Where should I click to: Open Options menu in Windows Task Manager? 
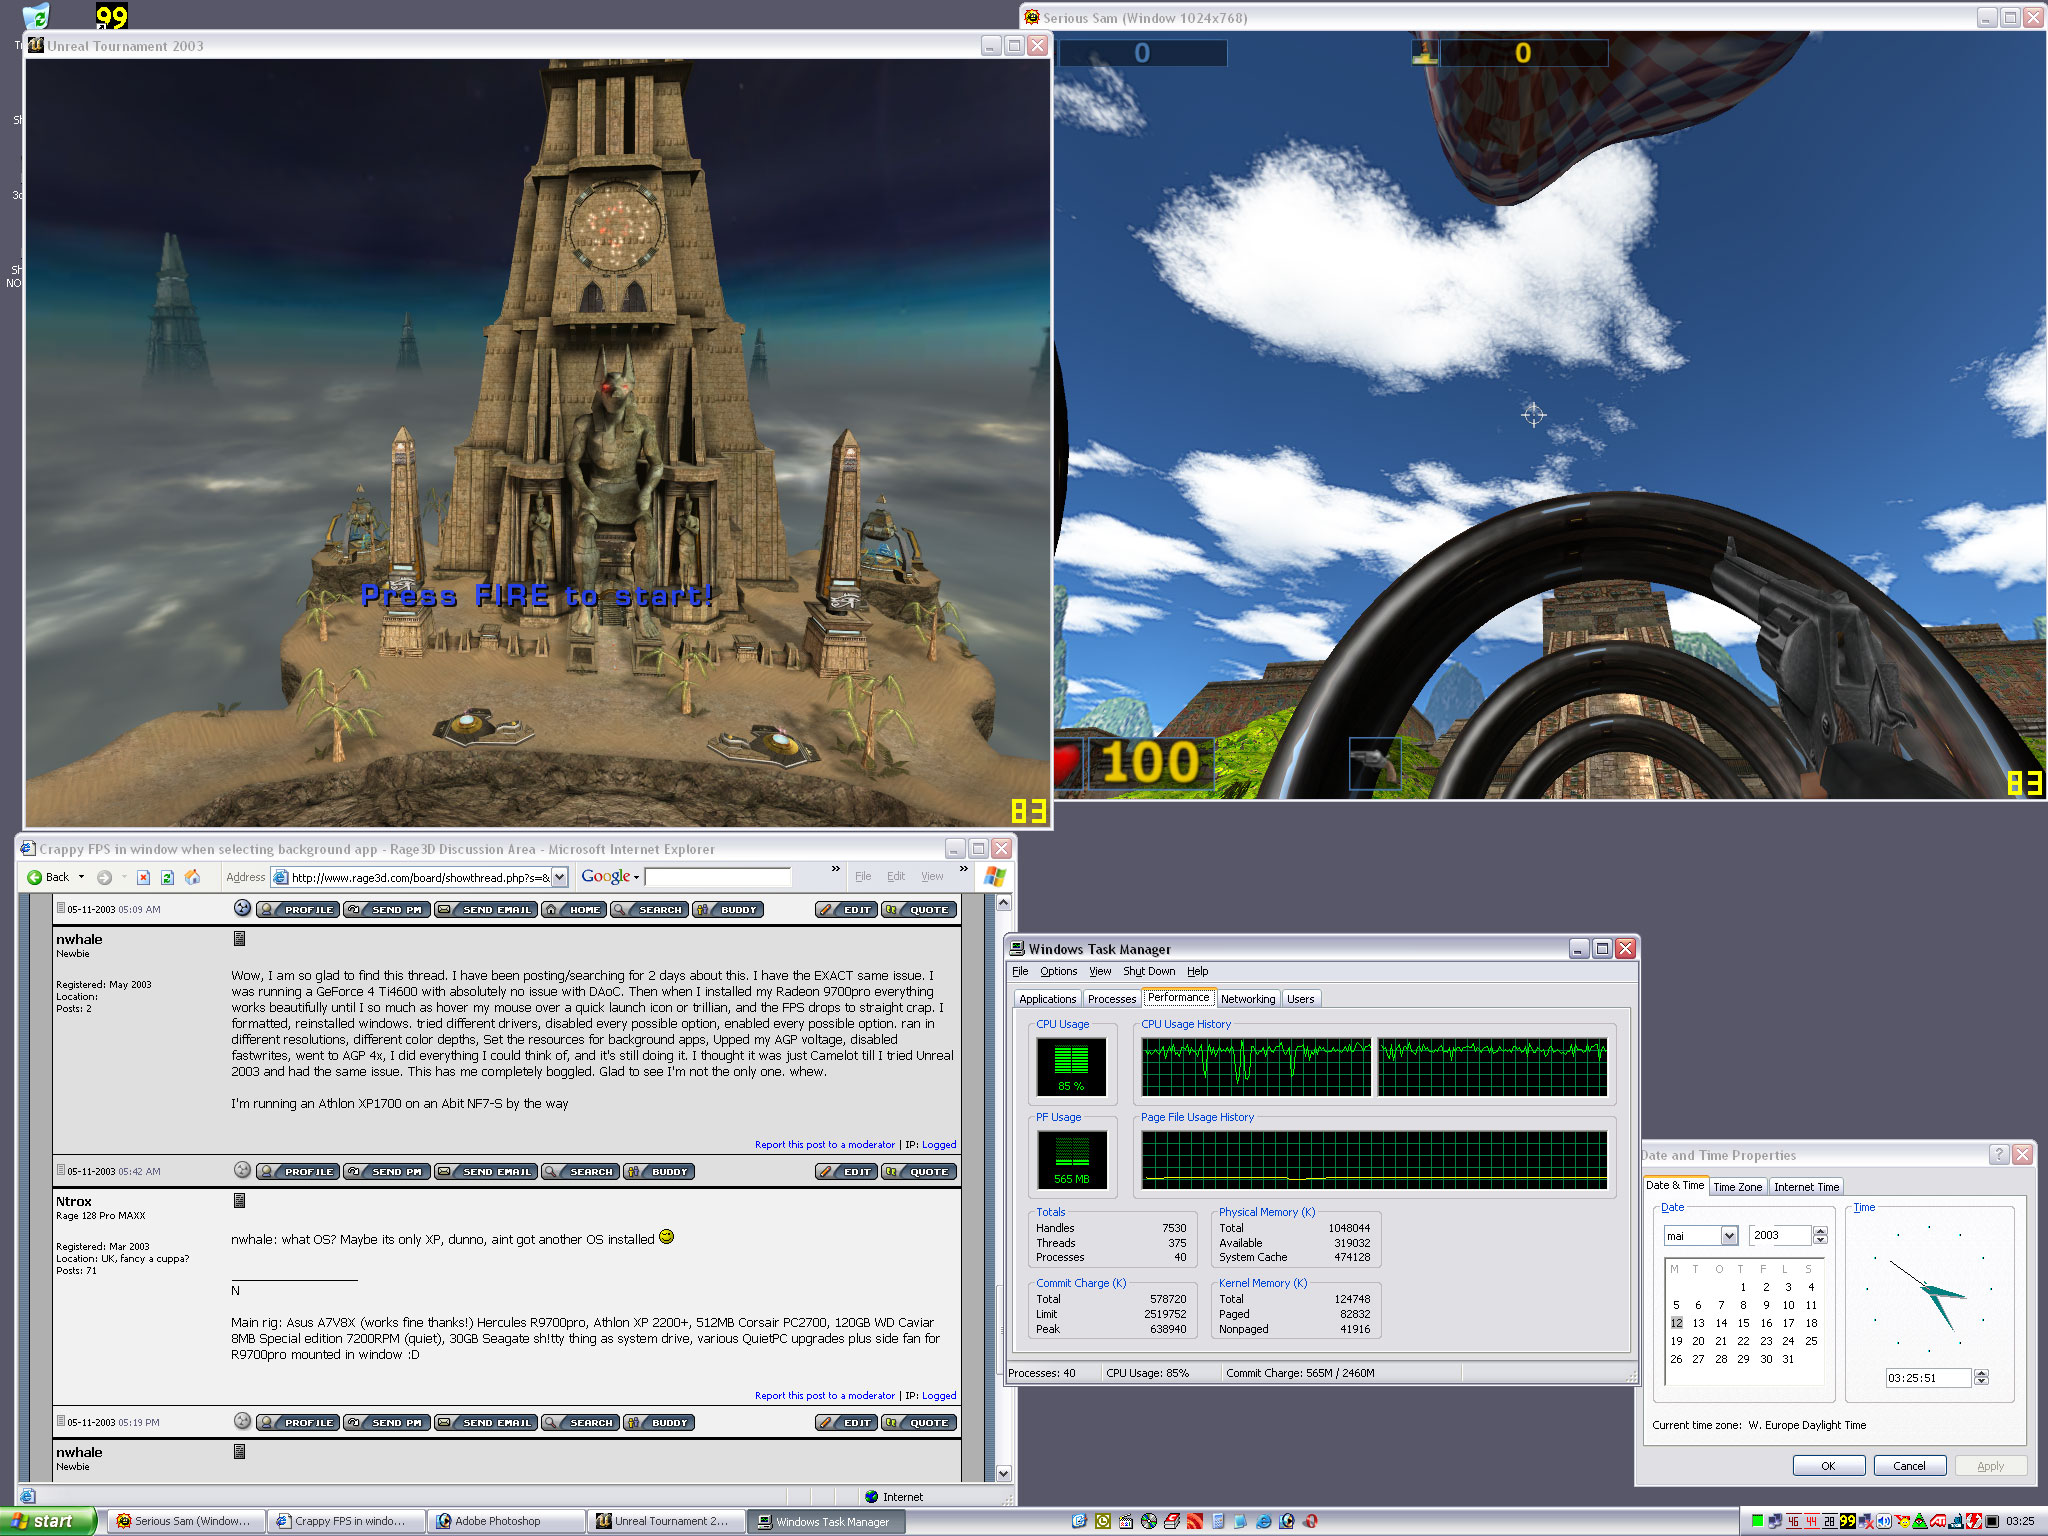[x=1058, y=971]
